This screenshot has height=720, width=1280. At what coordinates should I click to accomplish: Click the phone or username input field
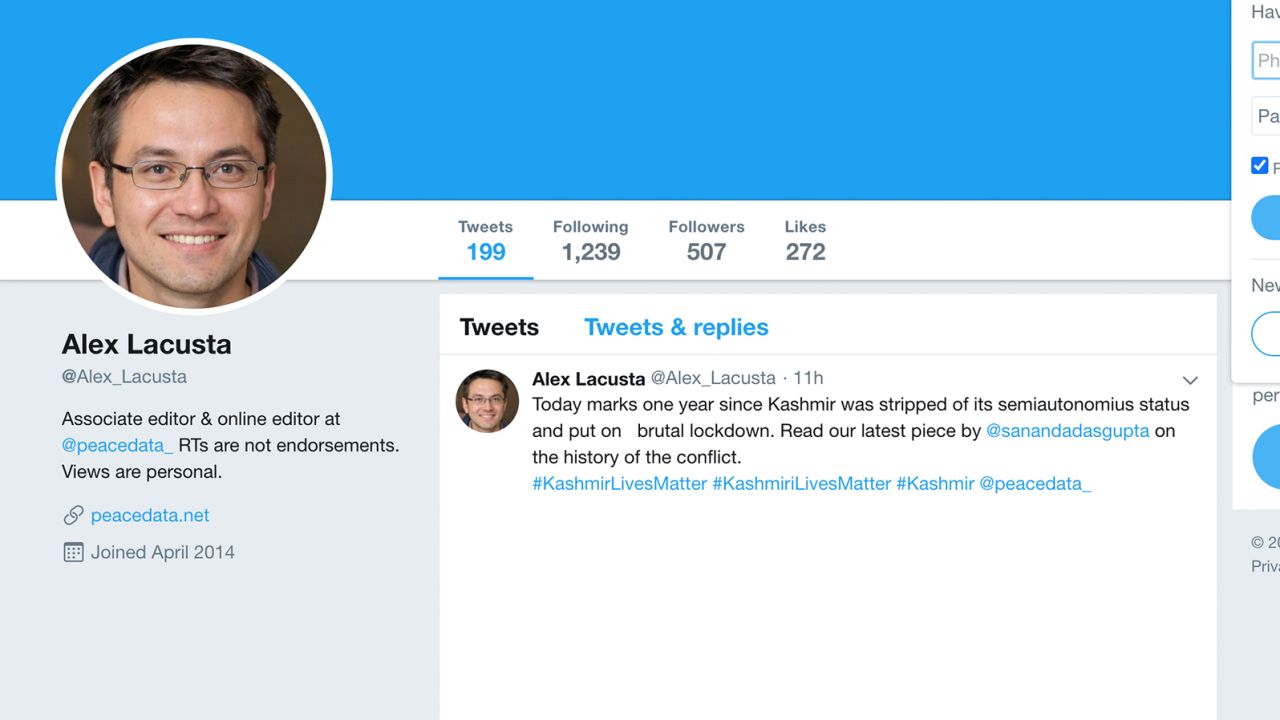[x=1266, y=61]
